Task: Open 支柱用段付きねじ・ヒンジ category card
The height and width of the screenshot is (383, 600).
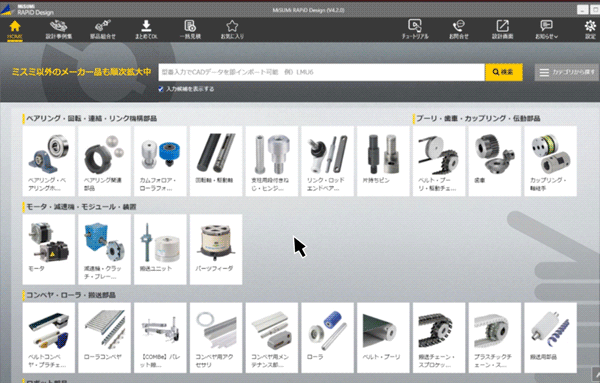Action: (x=272, y=161)
